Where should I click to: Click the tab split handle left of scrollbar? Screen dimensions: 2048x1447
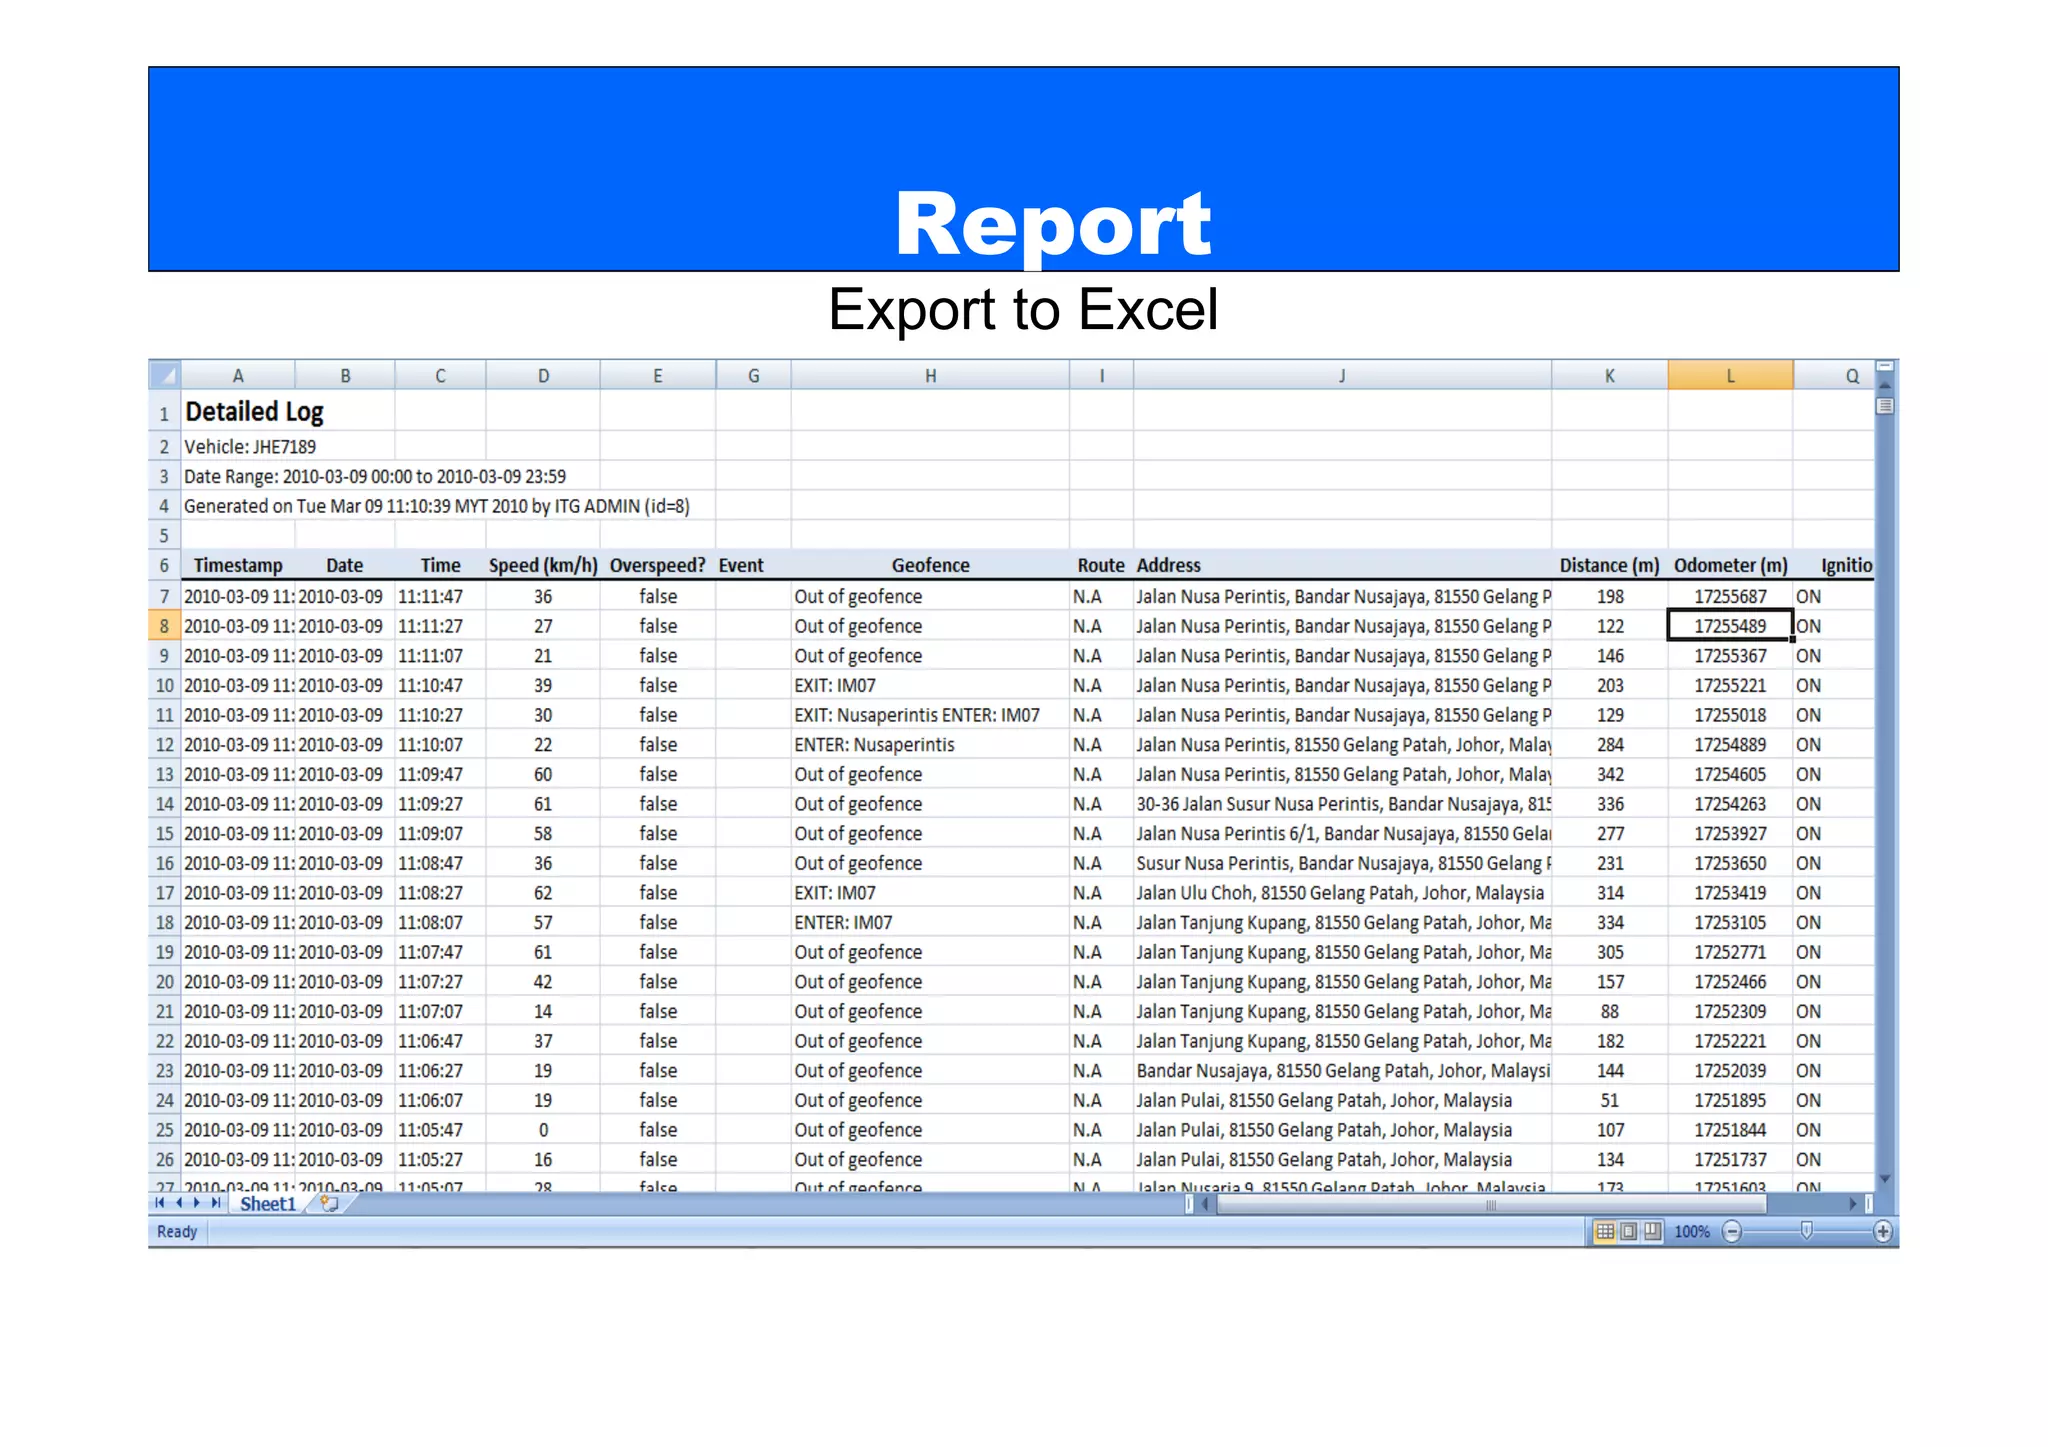(1189, 1204)
